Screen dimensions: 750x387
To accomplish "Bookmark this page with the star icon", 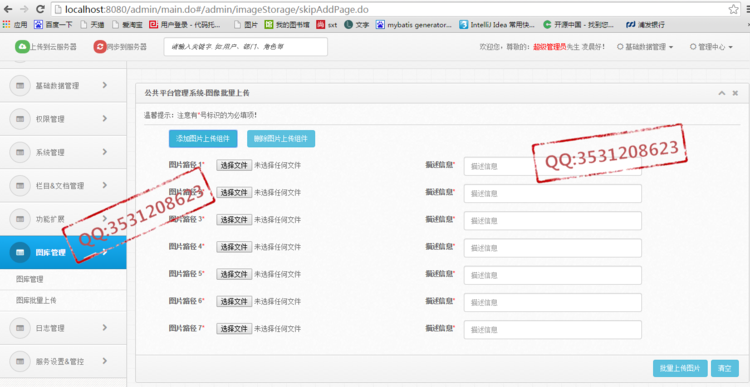I will (733, 9).
